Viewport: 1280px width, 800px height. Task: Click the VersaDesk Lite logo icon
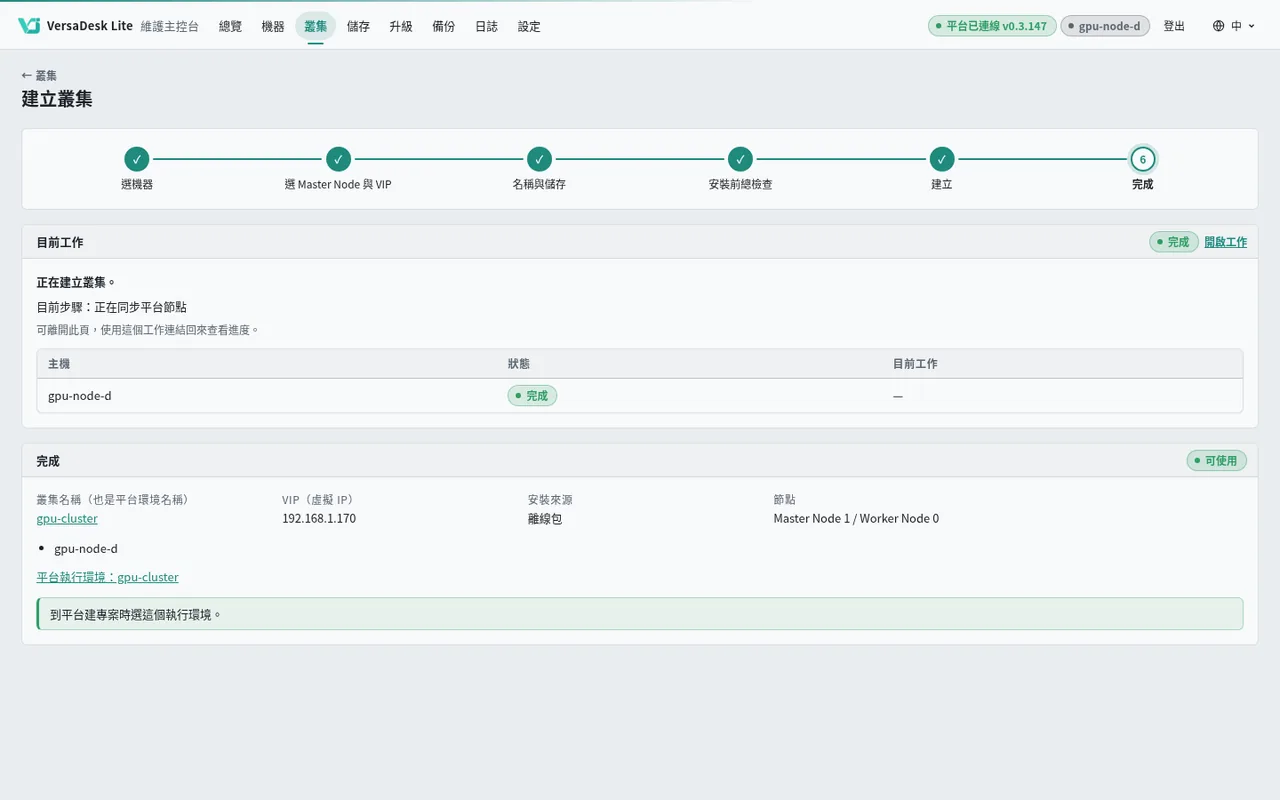pos(29,26)
